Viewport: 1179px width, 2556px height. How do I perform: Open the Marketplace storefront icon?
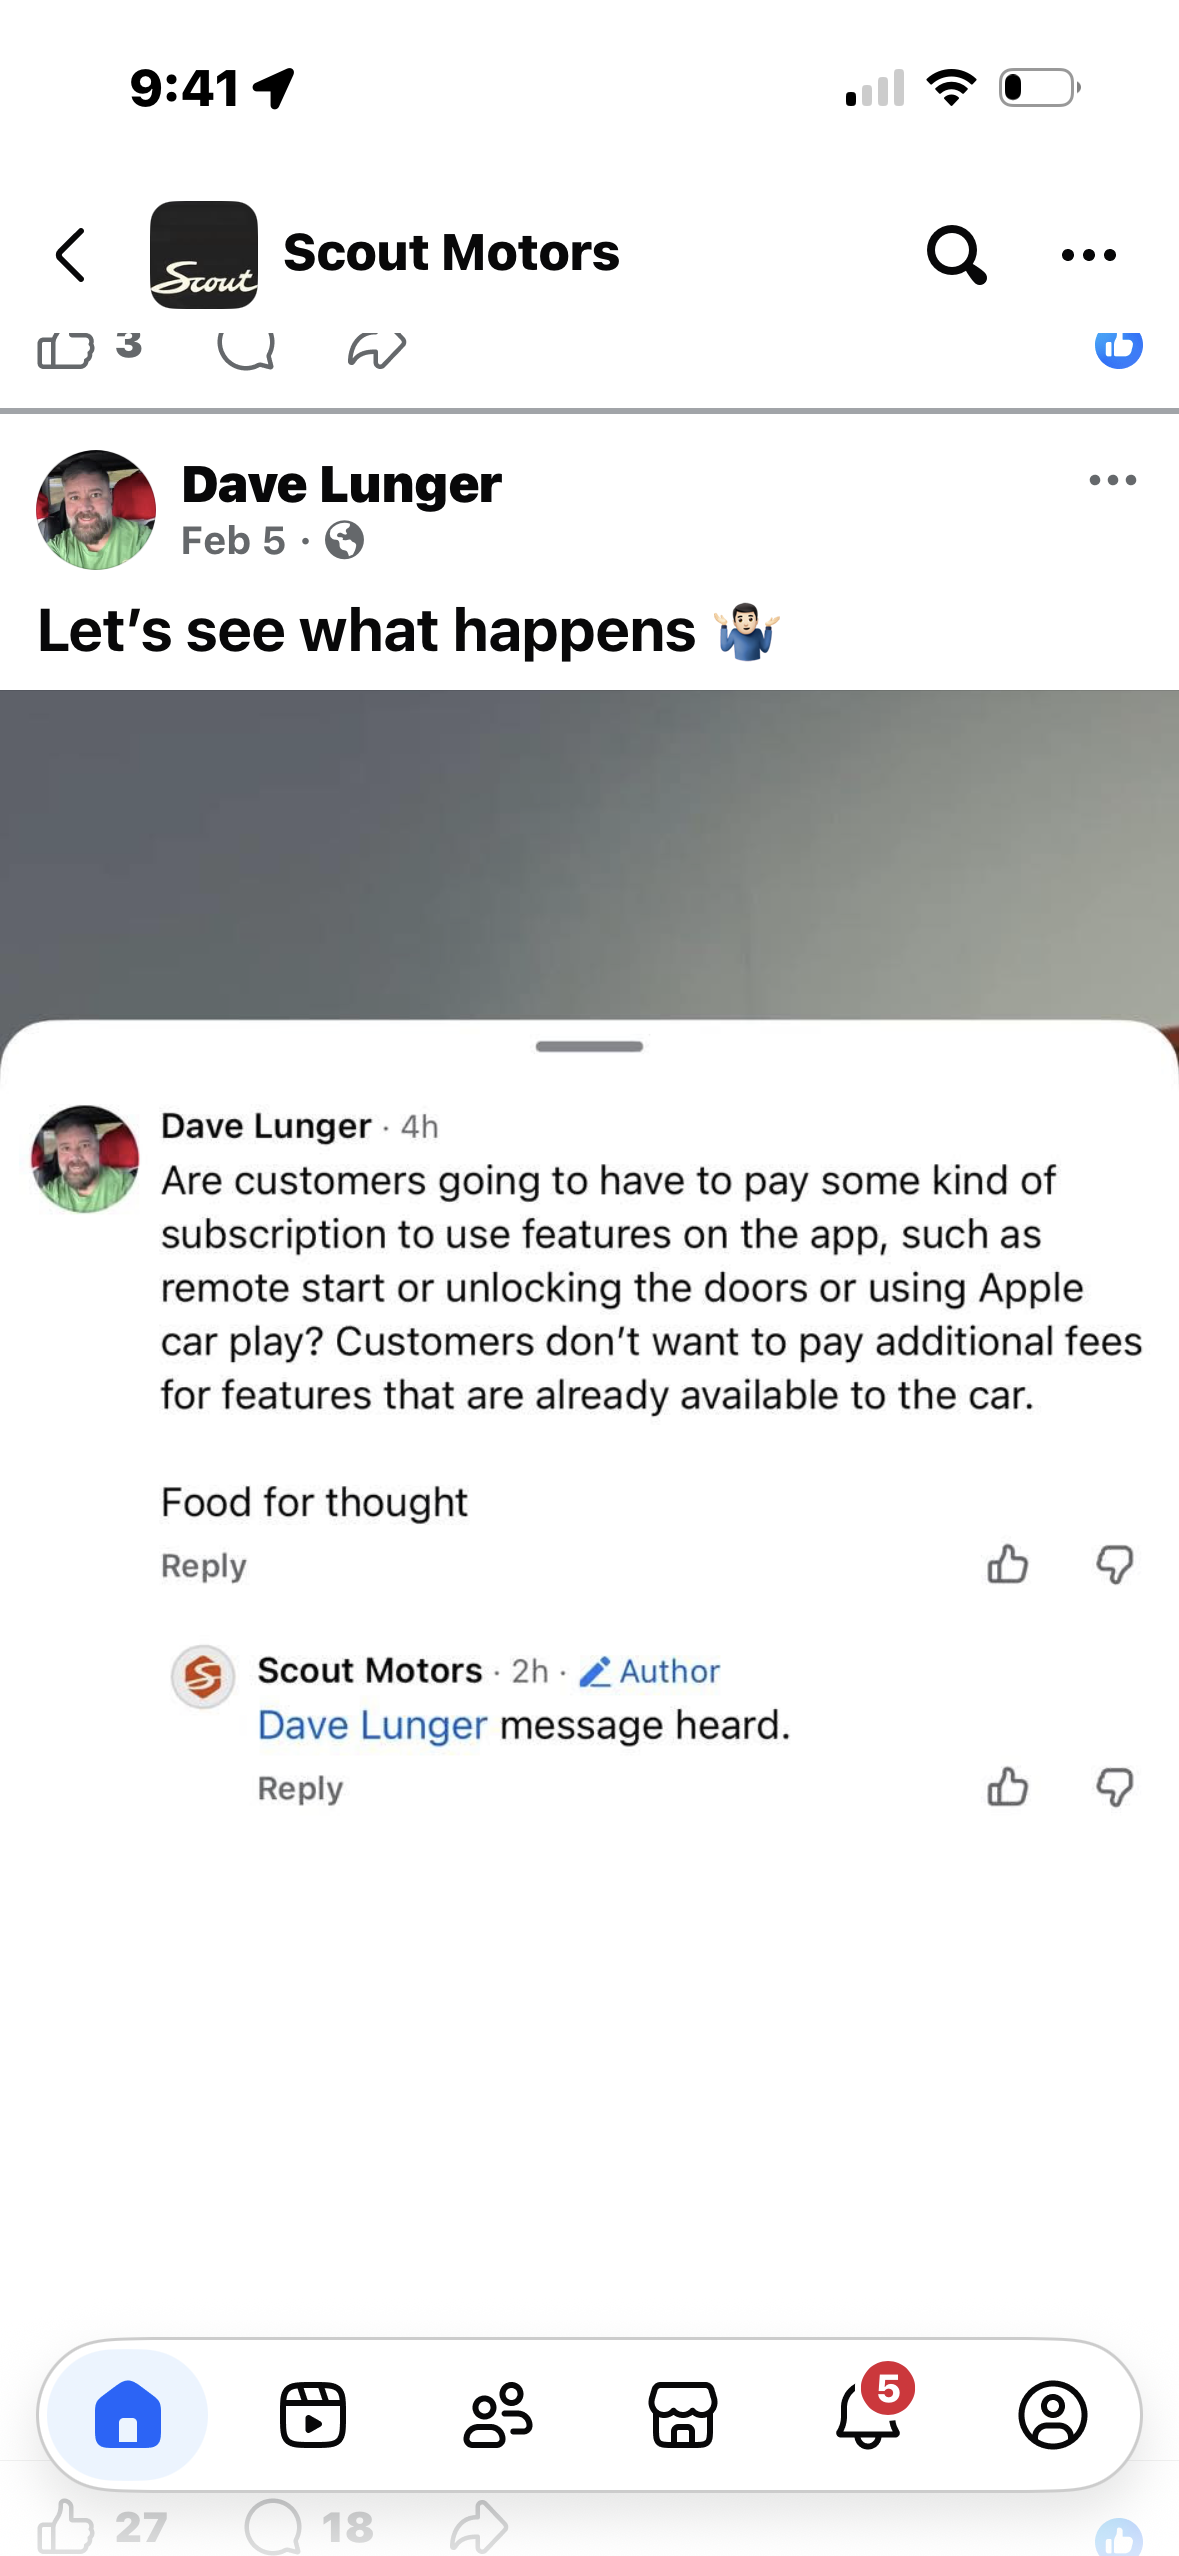pos(683,2415)
